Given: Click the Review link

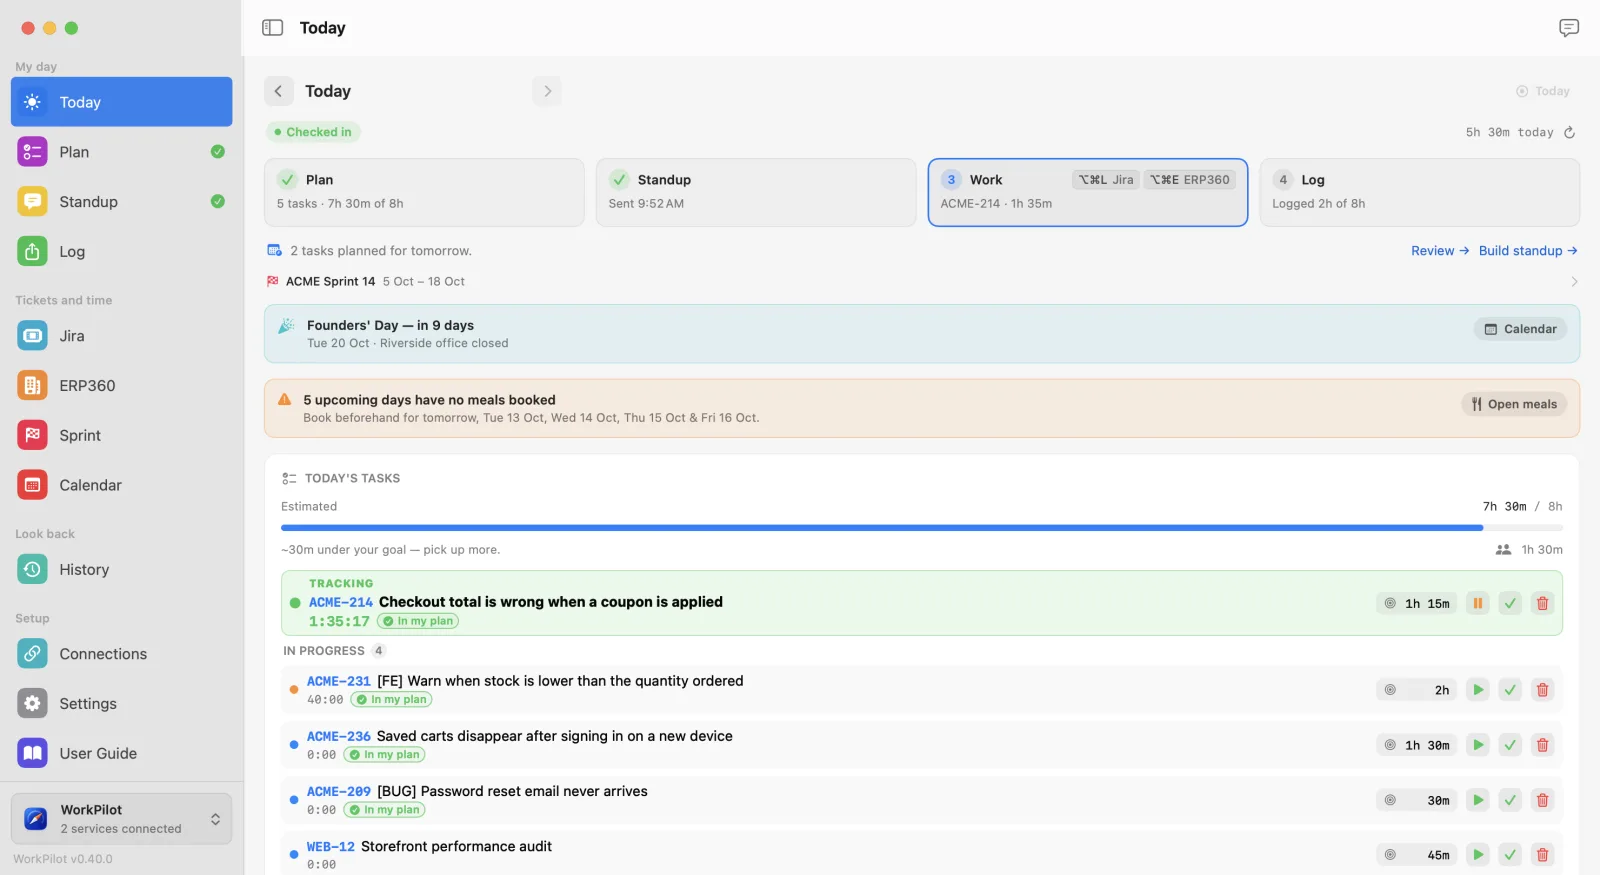Looking at the screenshot, I should (x=1440, y=251).
